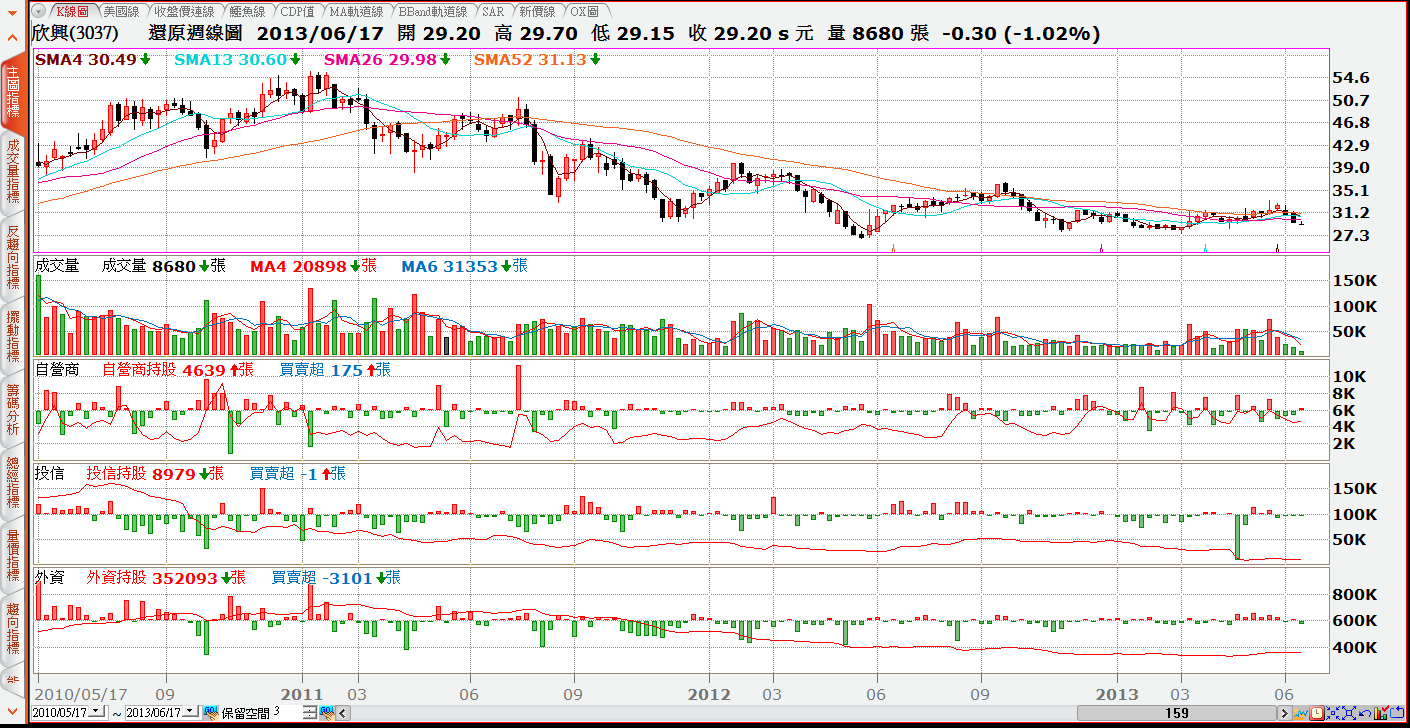Click the expand chart arrows icon

(x=1349, y=713)
